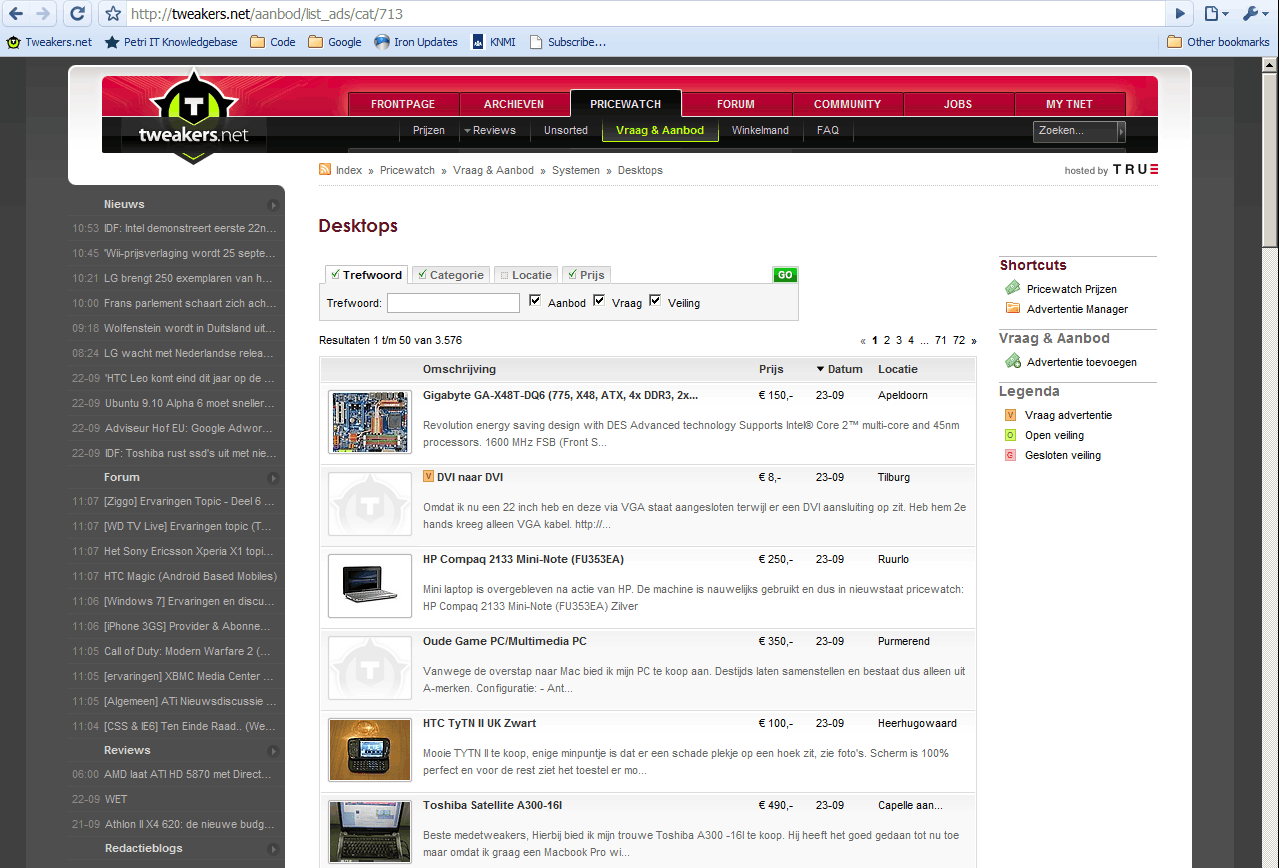Click the Vraag advertentie legend icon

point(1010,415)
